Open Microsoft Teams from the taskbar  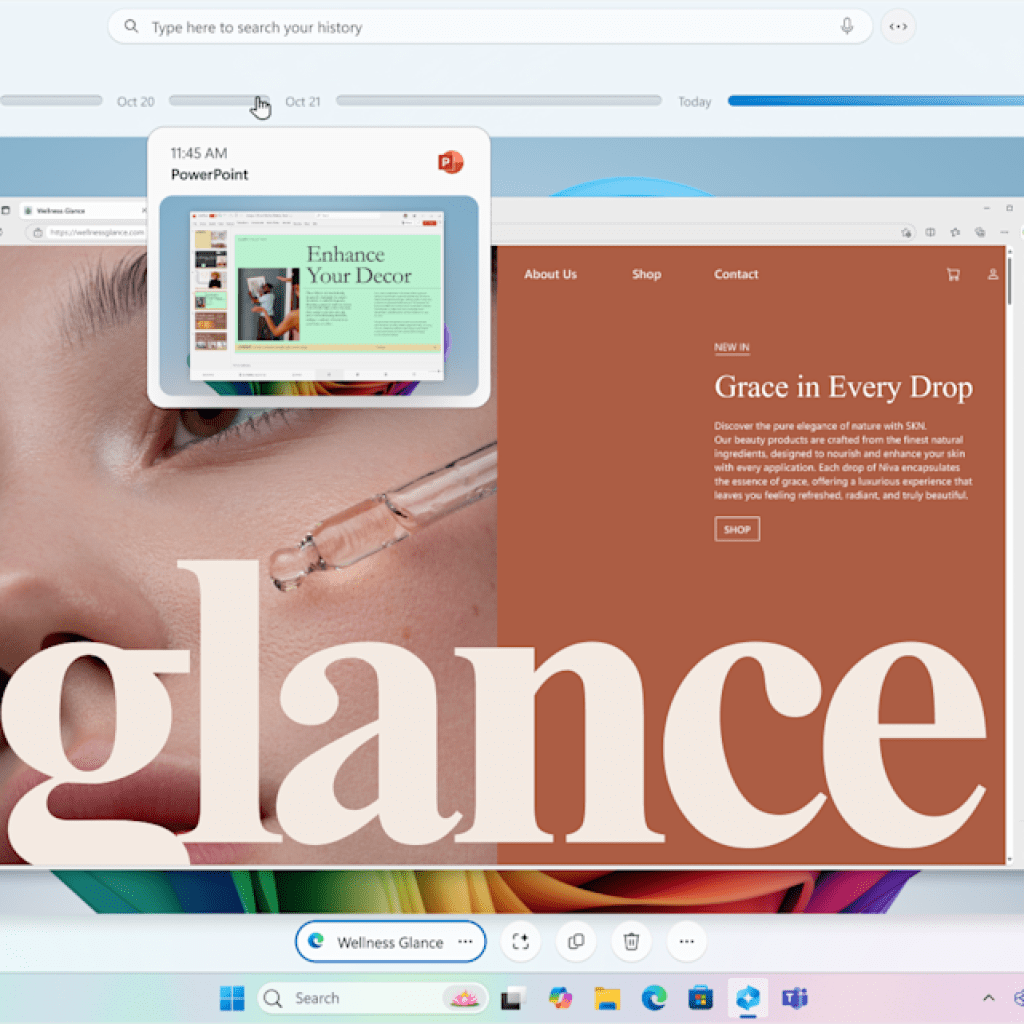pos(795,997)
